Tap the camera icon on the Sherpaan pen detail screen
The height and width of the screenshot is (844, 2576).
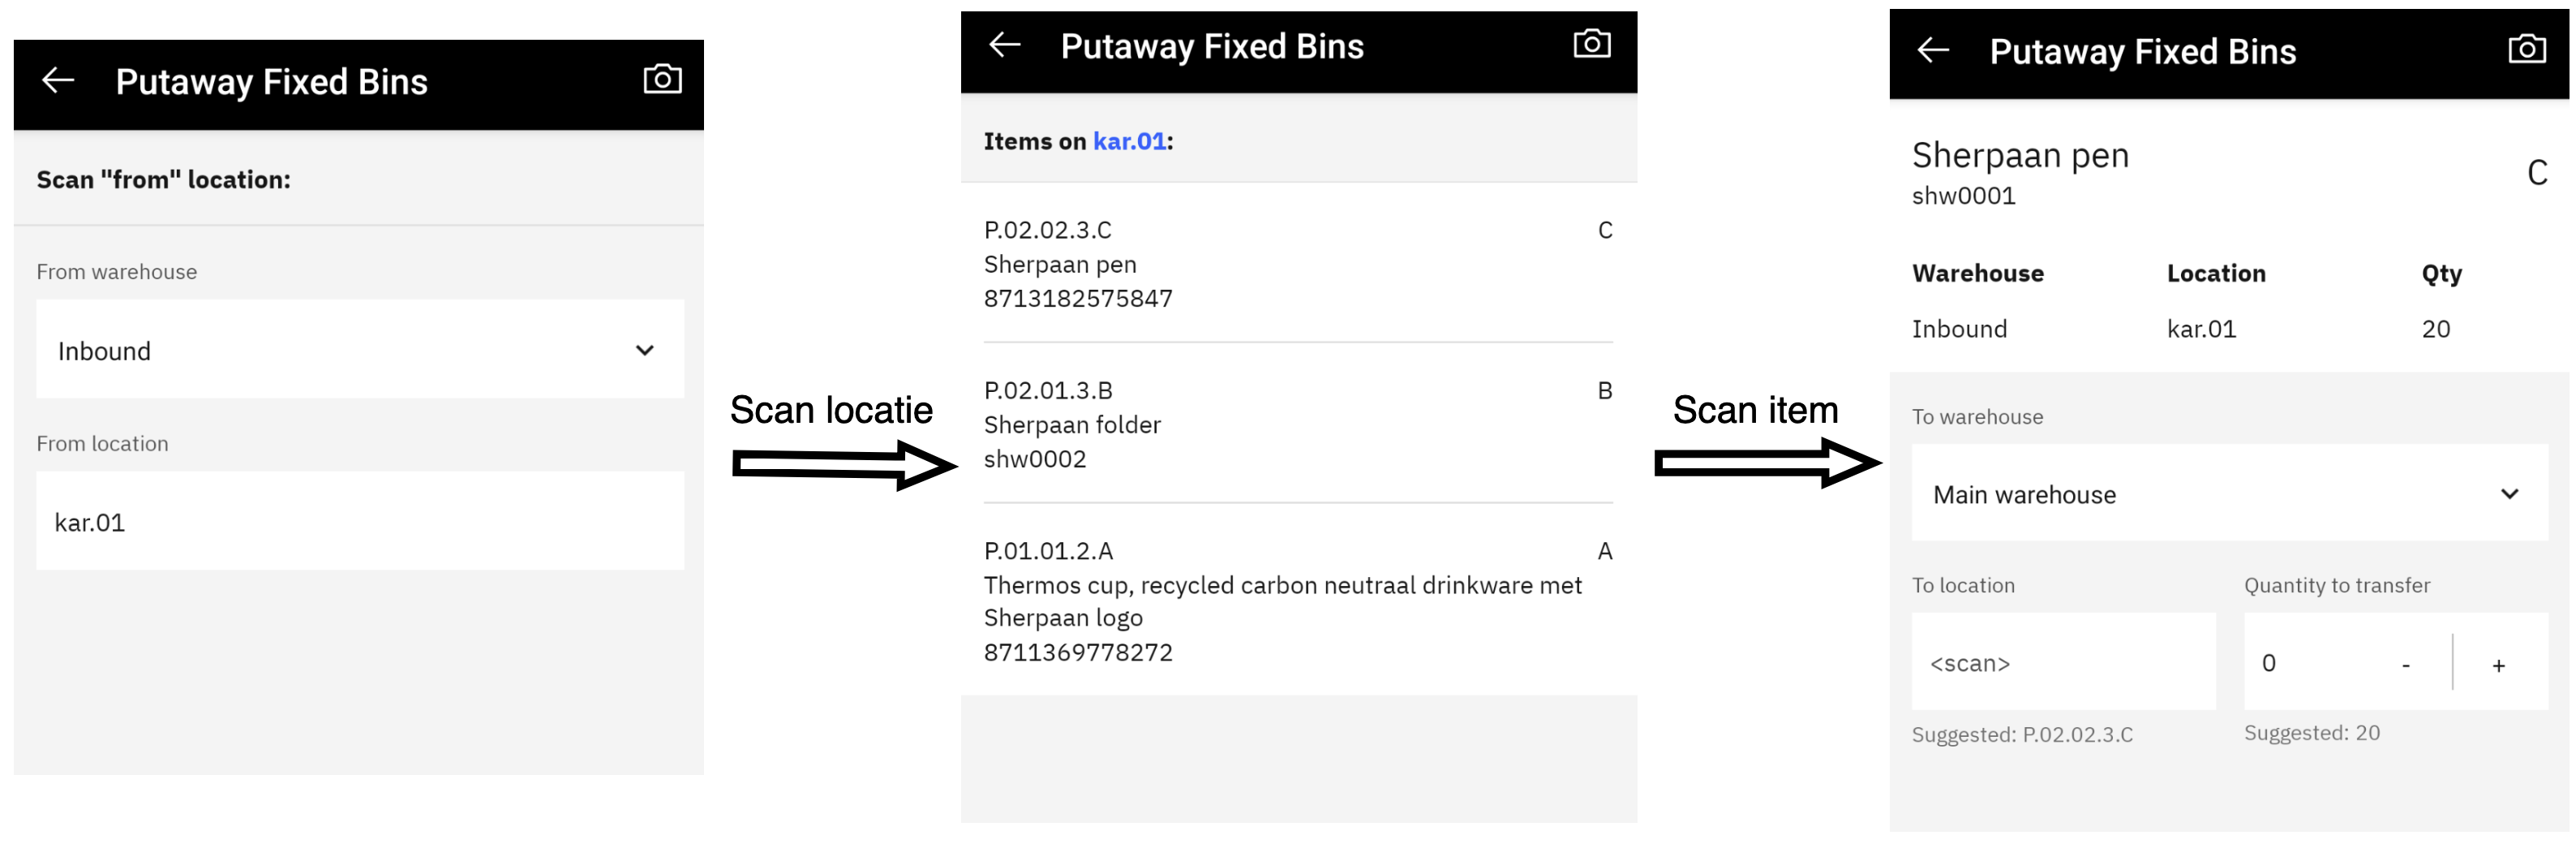[x=2526, y=50]
